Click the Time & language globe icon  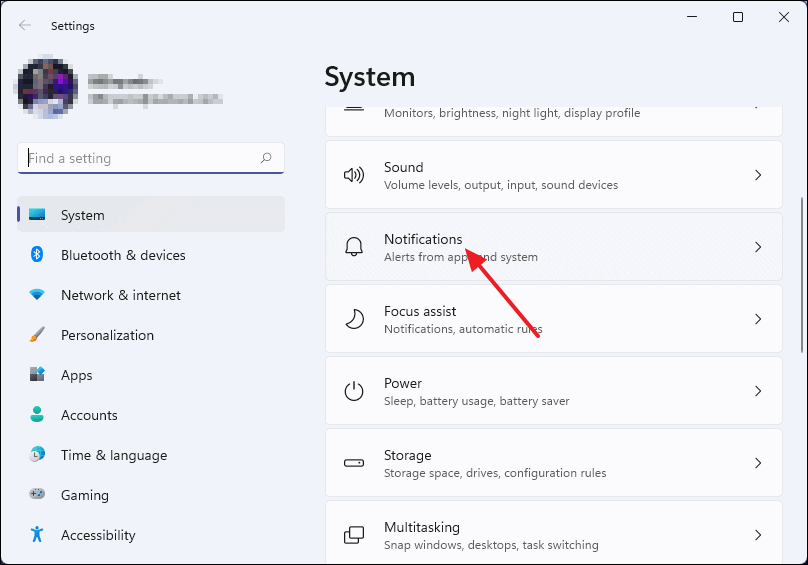tap(37, 454)
